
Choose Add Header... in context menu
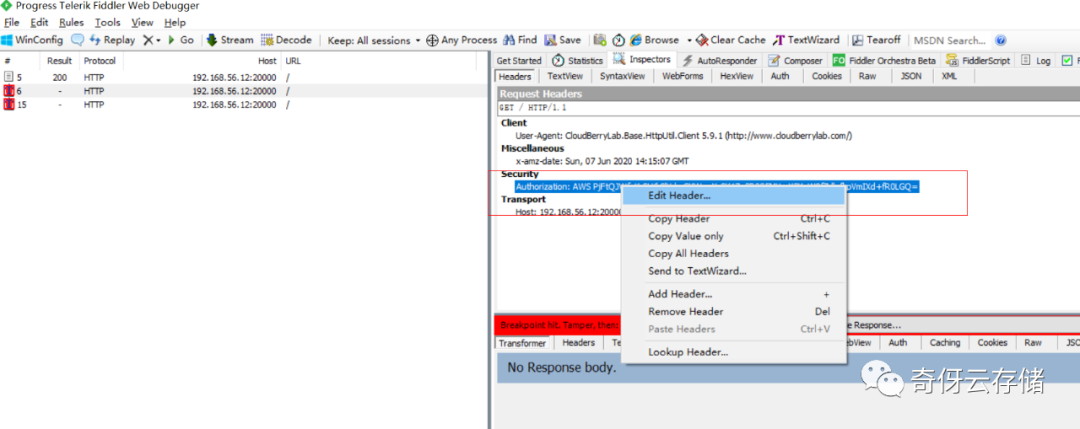[x=734, y=294]
